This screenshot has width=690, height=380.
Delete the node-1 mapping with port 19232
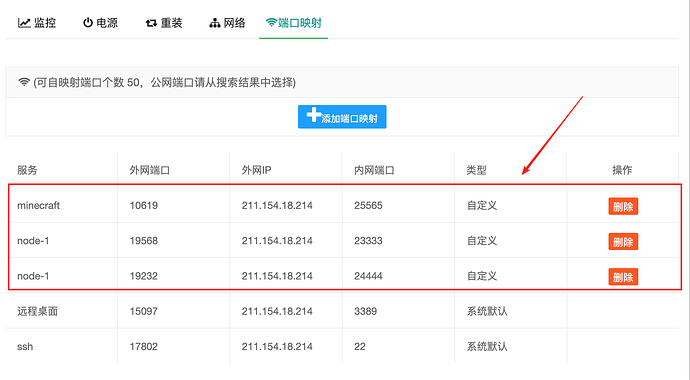[x=623, y=277]
